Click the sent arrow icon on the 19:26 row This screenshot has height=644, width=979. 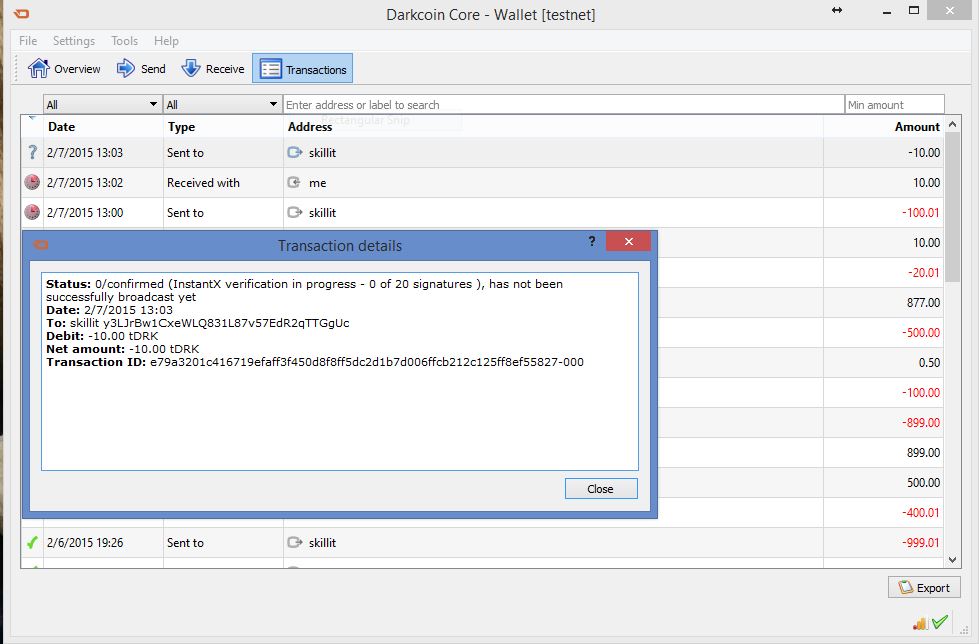click(x=295, y=542)
